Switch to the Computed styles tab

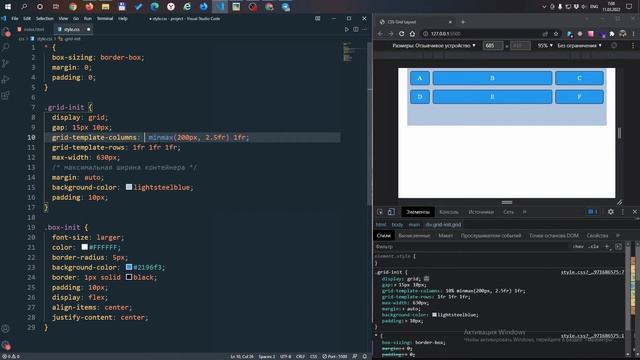click(414, 236)
